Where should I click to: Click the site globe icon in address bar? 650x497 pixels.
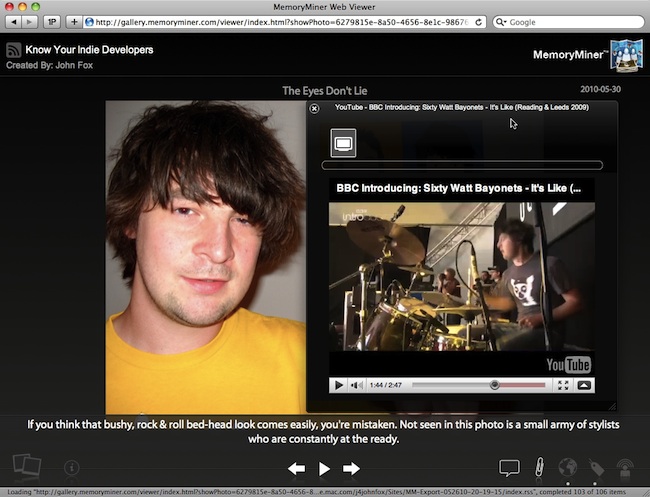pos(89,22)
